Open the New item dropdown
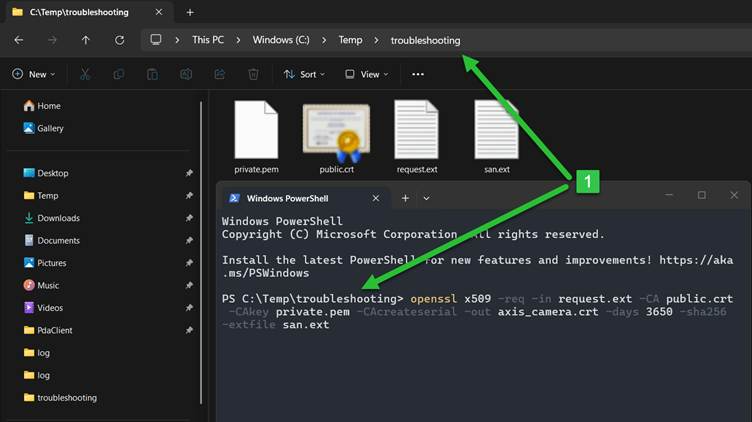This screenshot has width=752, height=422. [x=34, y=74]
